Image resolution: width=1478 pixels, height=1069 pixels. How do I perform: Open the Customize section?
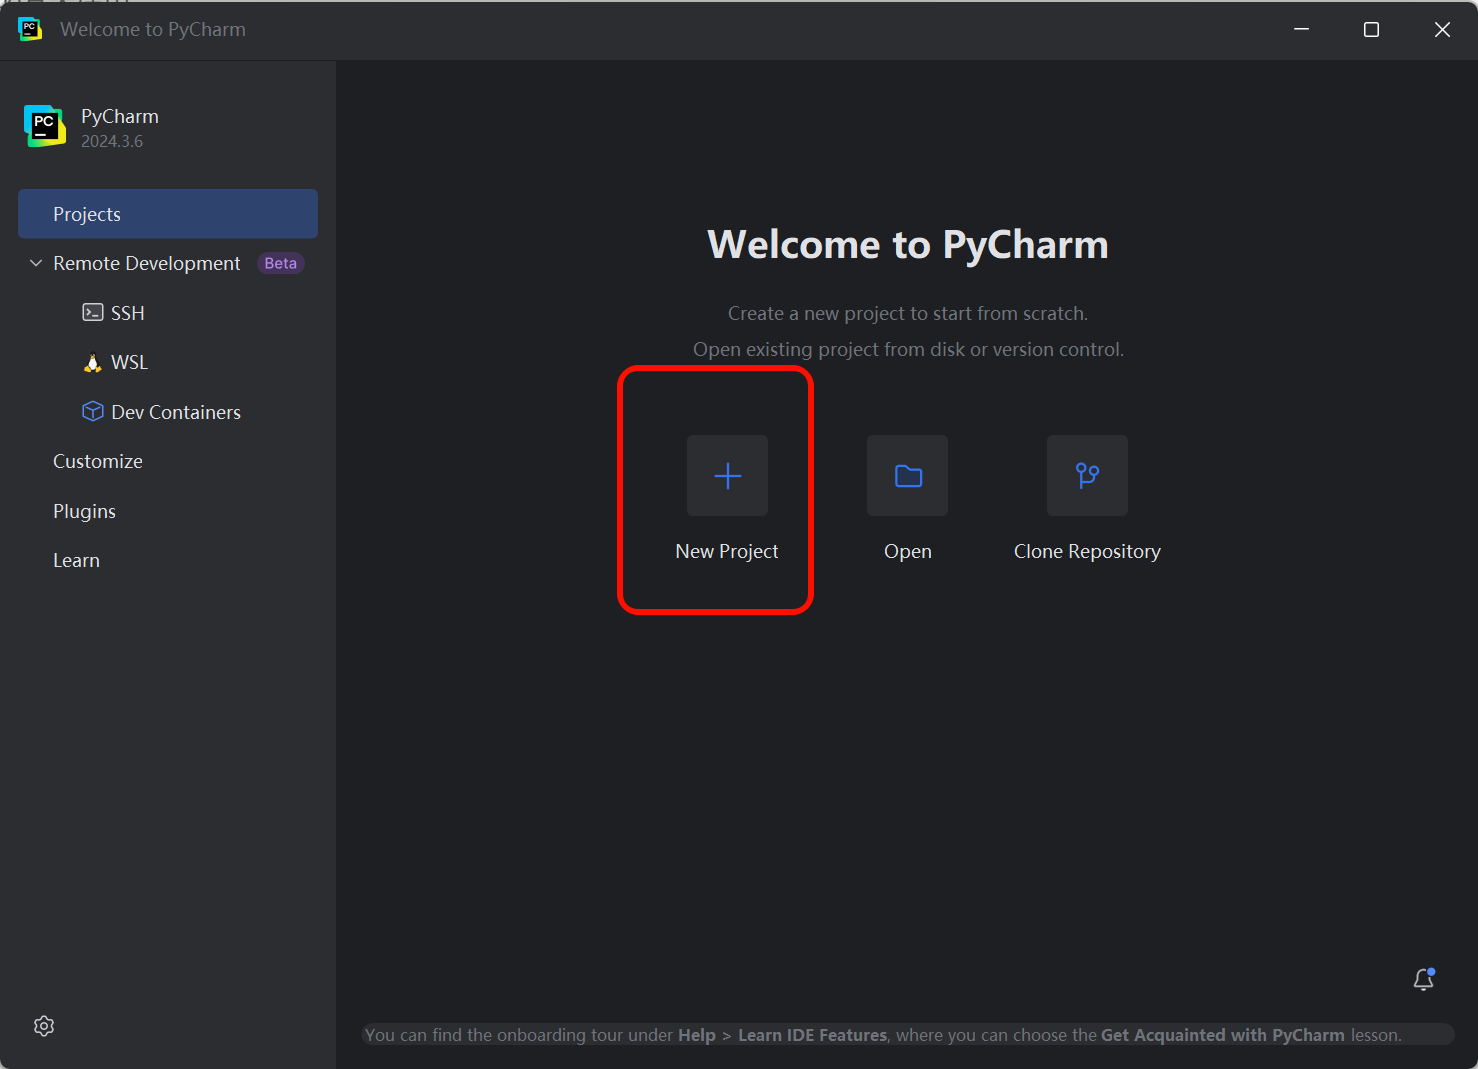pos(98,461)
